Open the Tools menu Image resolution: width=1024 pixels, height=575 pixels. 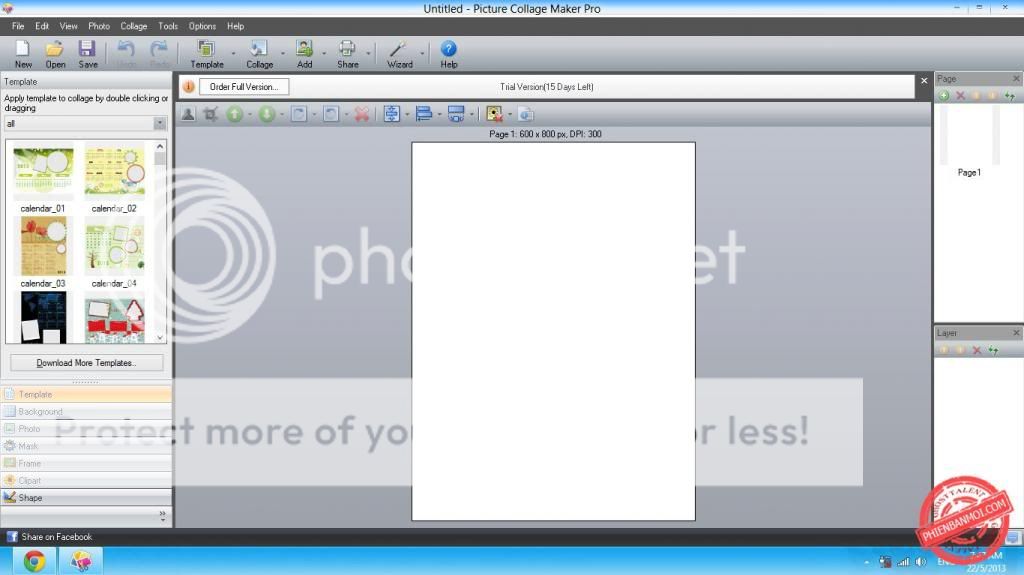[x=168, y=26]
